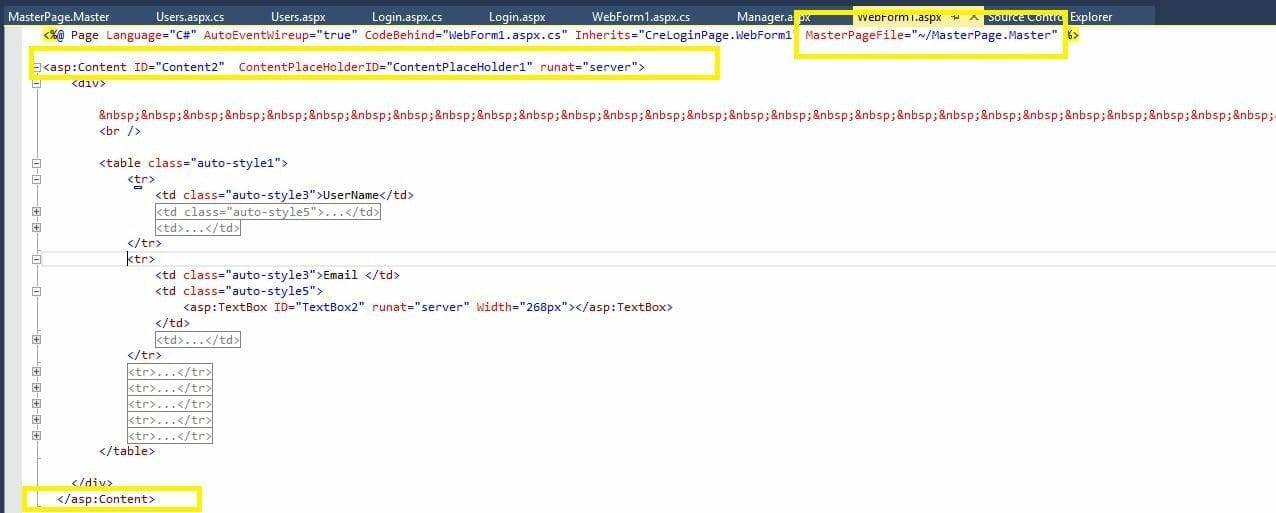Collapse the tr containing the Email cell
1276x513 pixels.
tap(36, 259)
